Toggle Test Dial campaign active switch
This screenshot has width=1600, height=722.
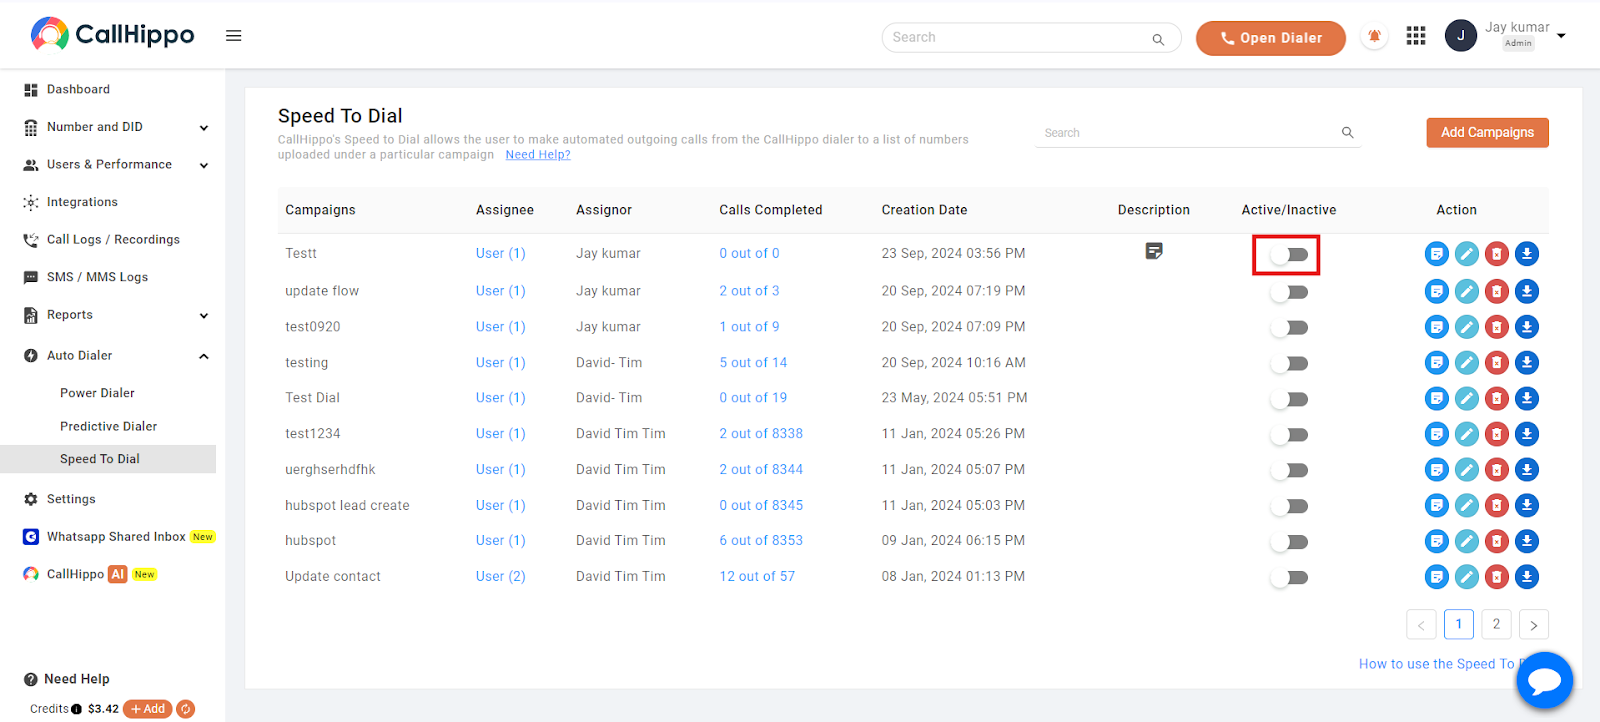1289,399
